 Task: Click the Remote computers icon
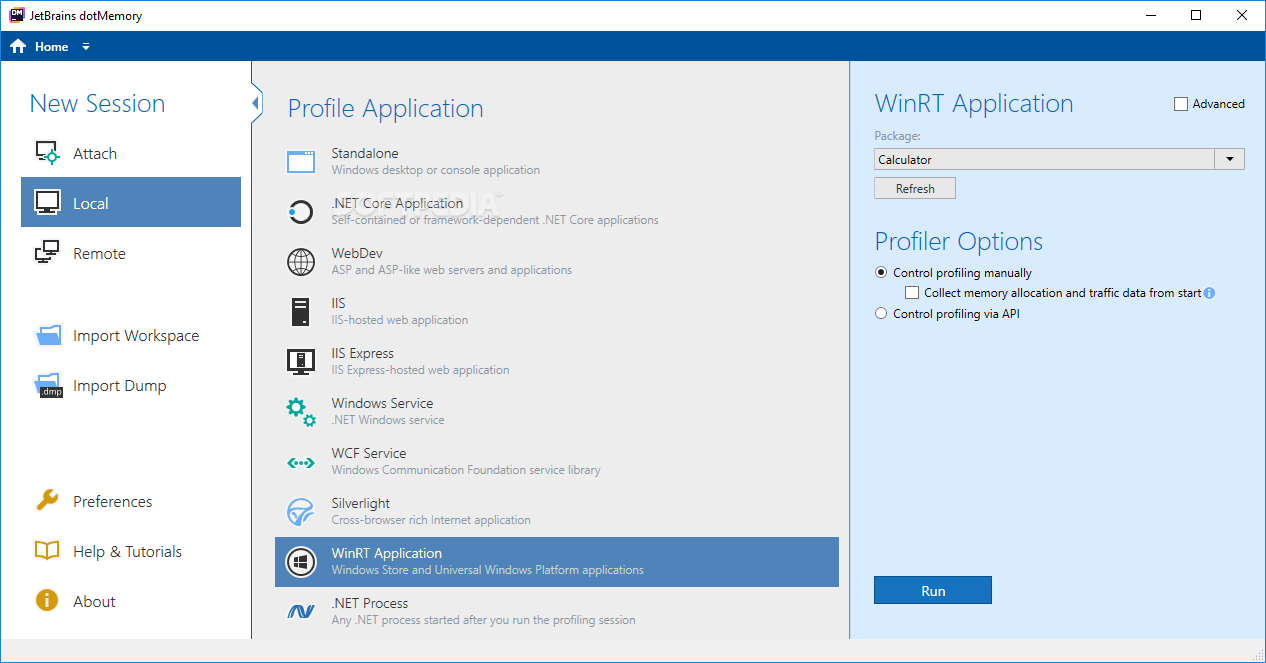(48, 253)
